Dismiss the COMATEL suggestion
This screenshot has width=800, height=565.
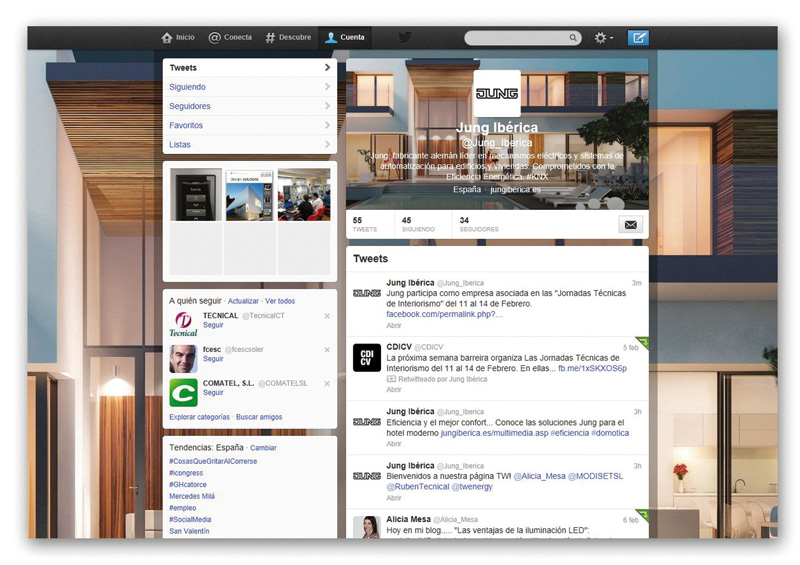coord(327,383)
